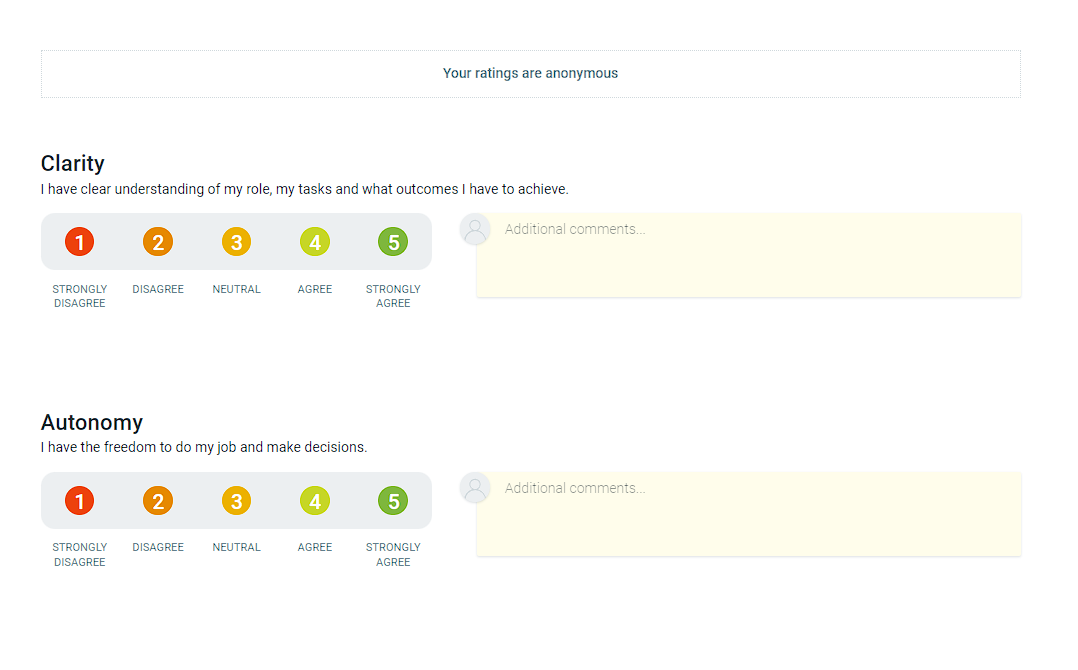The image size is (1078, 670).
Task: Rate Autonomy as 1 Strongly Disagree
Action: click(x=80, y=501)
